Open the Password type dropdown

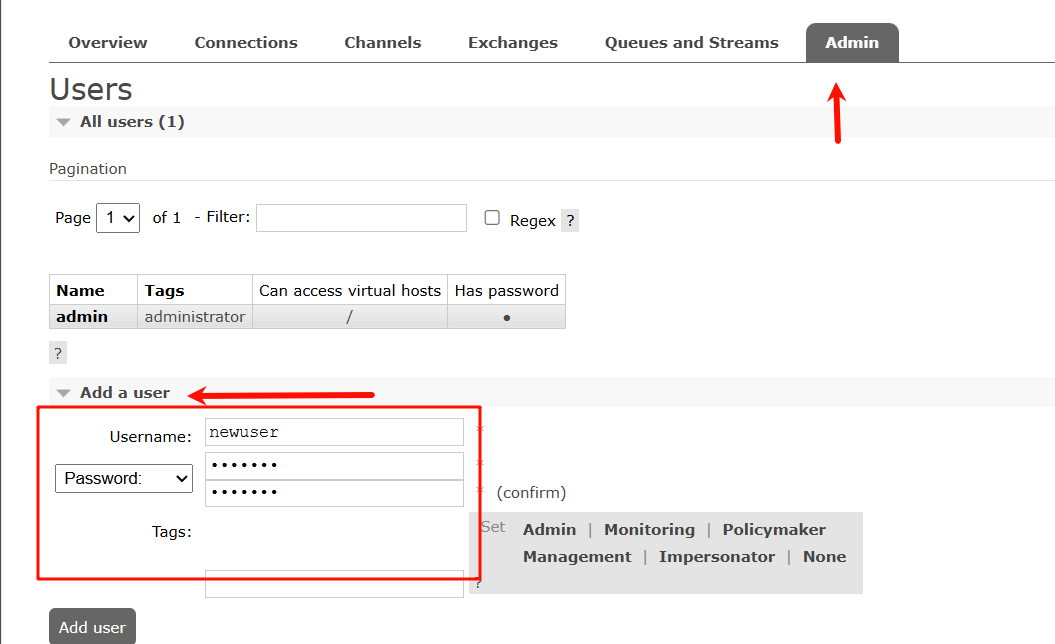point(124,479)
